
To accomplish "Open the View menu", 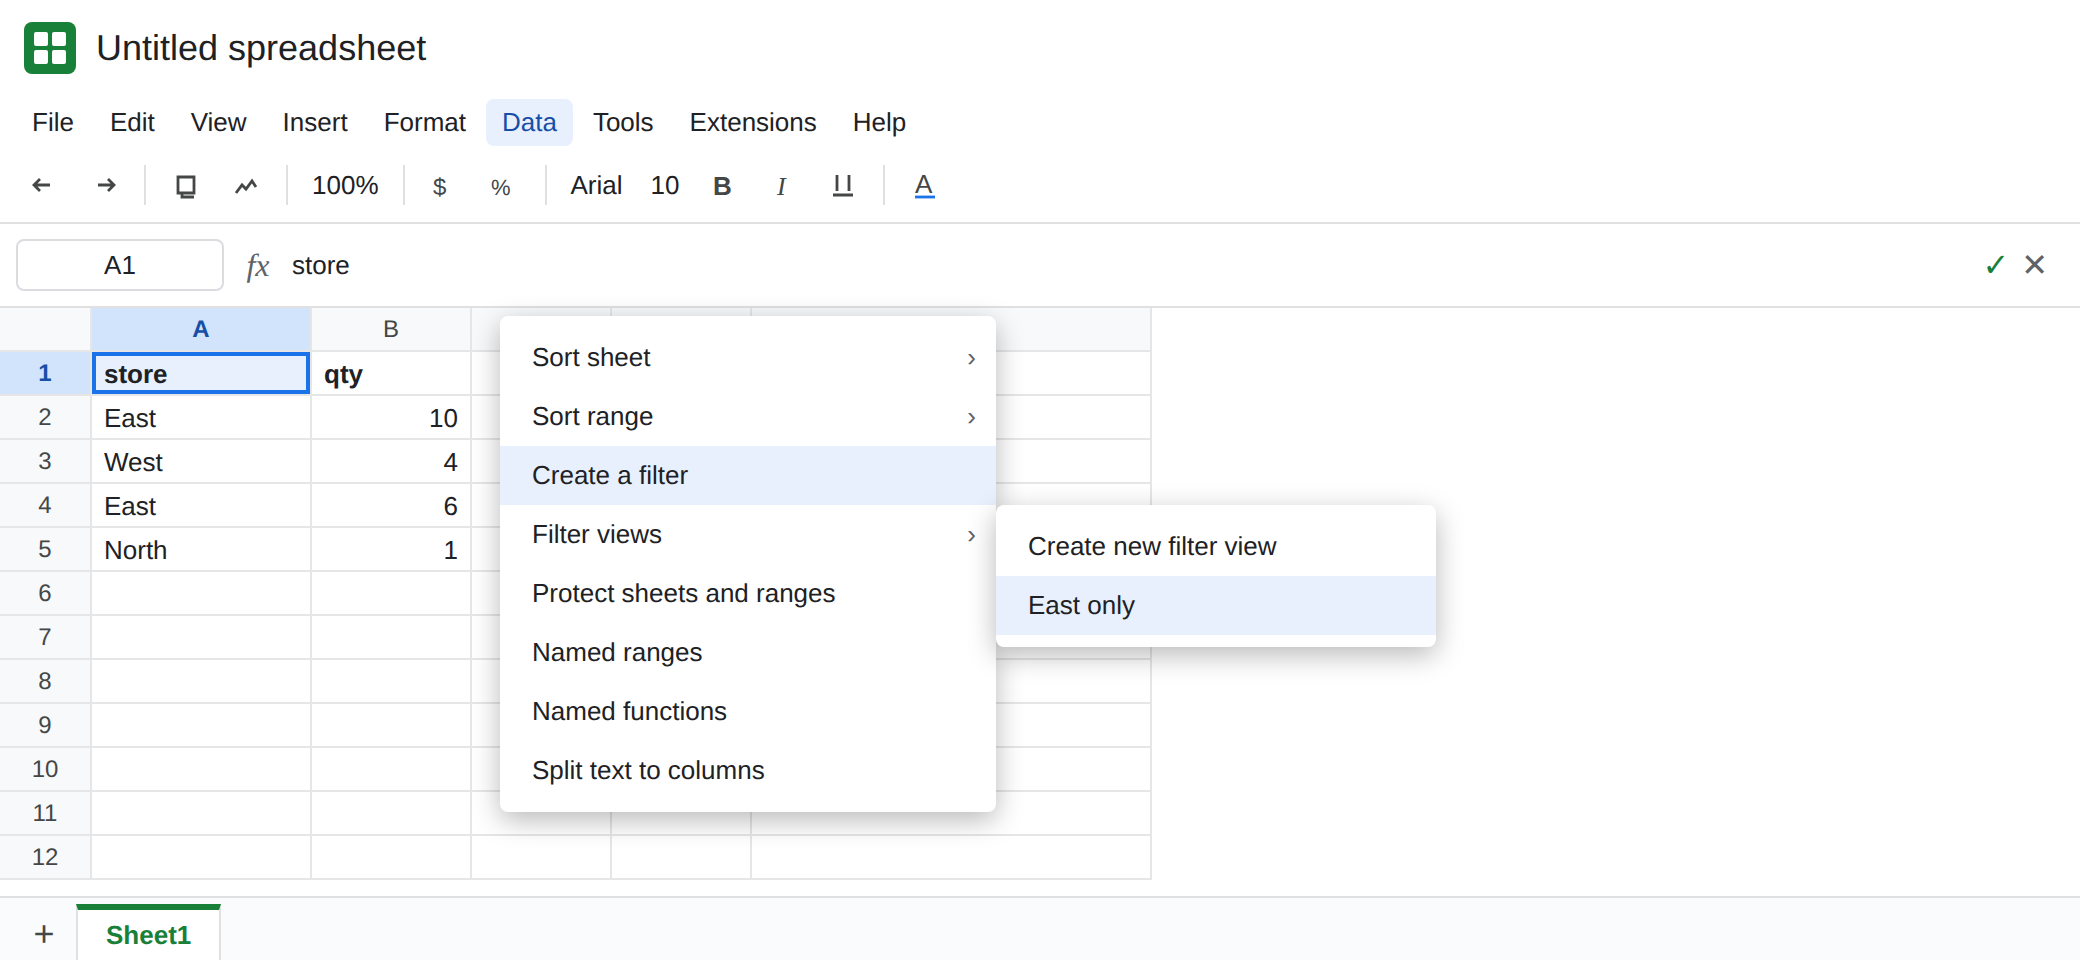I will 218,123.
